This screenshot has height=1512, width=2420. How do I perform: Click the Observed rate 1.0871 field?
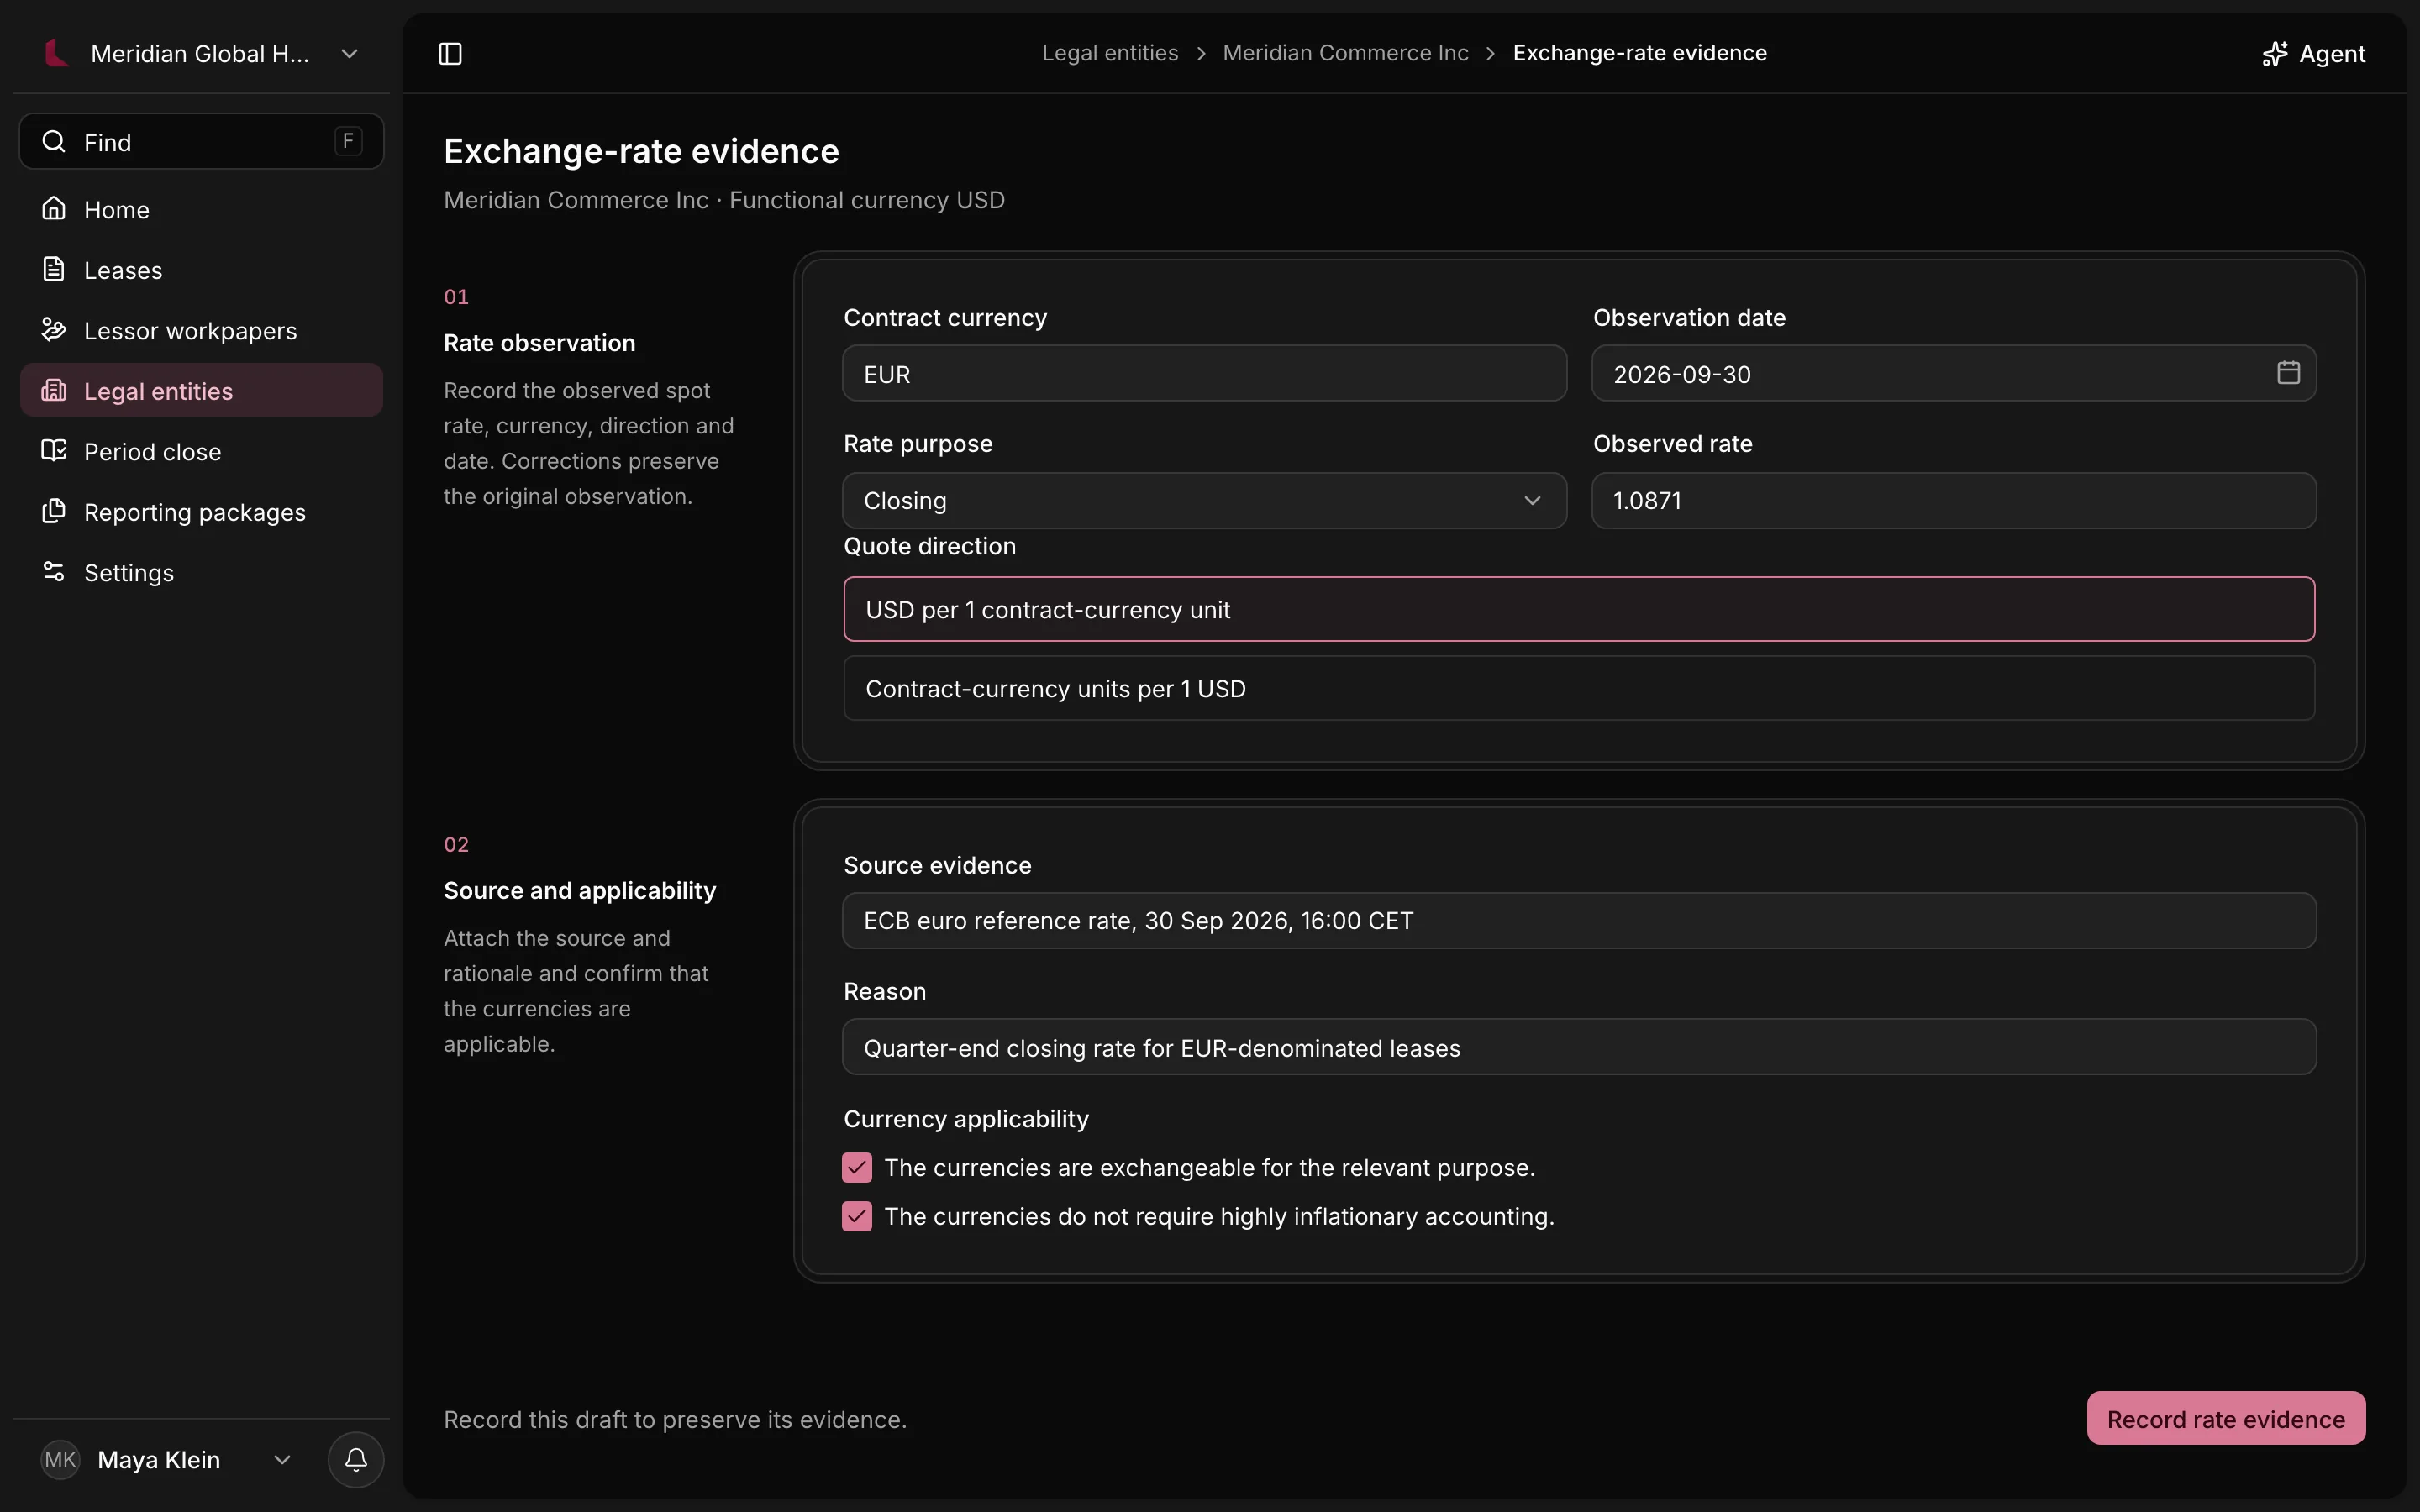coord(1953,500)
